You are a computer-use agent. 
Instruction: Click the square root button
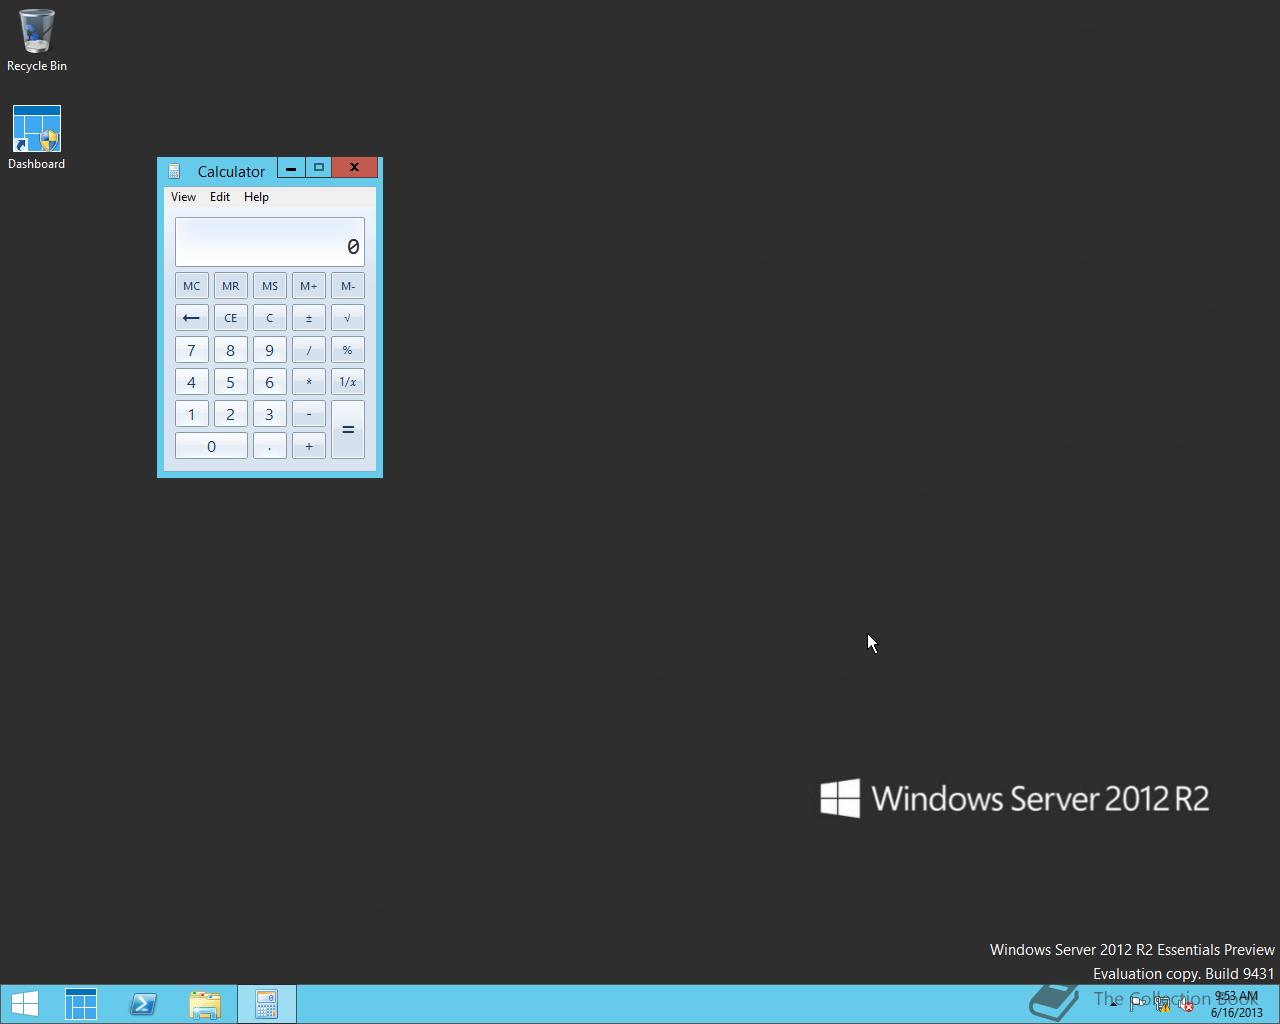[x=348, y=318]
